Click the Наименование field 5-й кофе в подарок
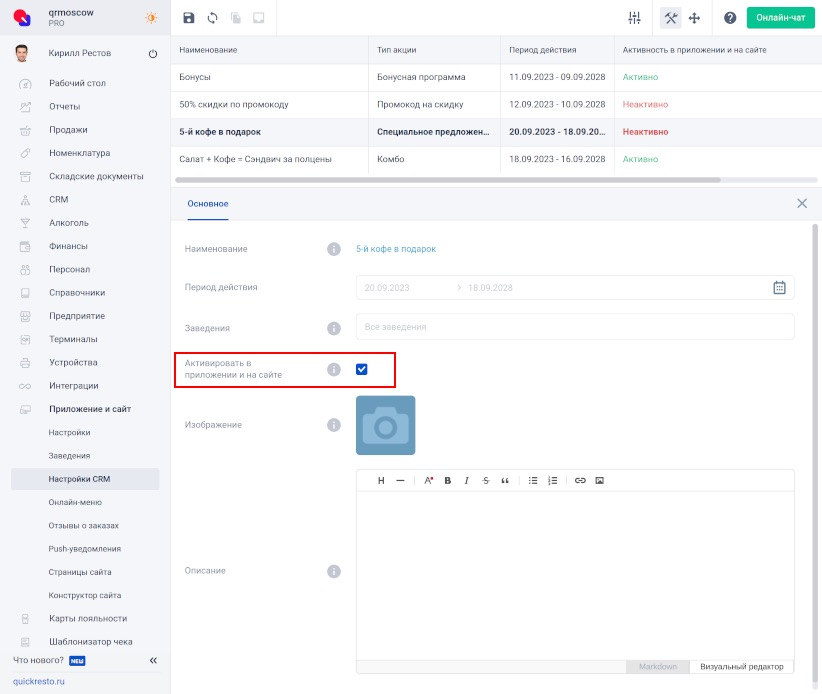 point(396,249)
